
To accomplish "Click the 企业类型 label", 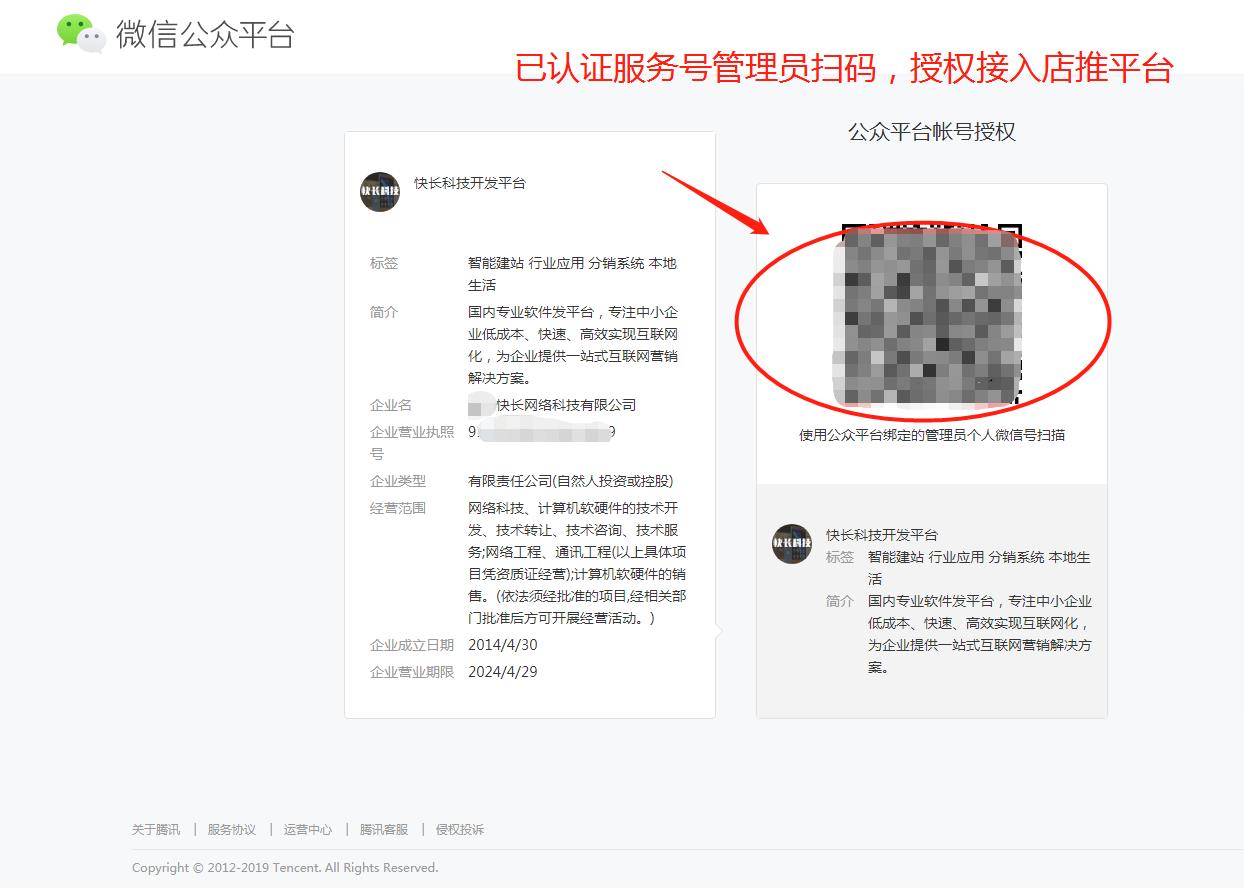I will (398, 481).
